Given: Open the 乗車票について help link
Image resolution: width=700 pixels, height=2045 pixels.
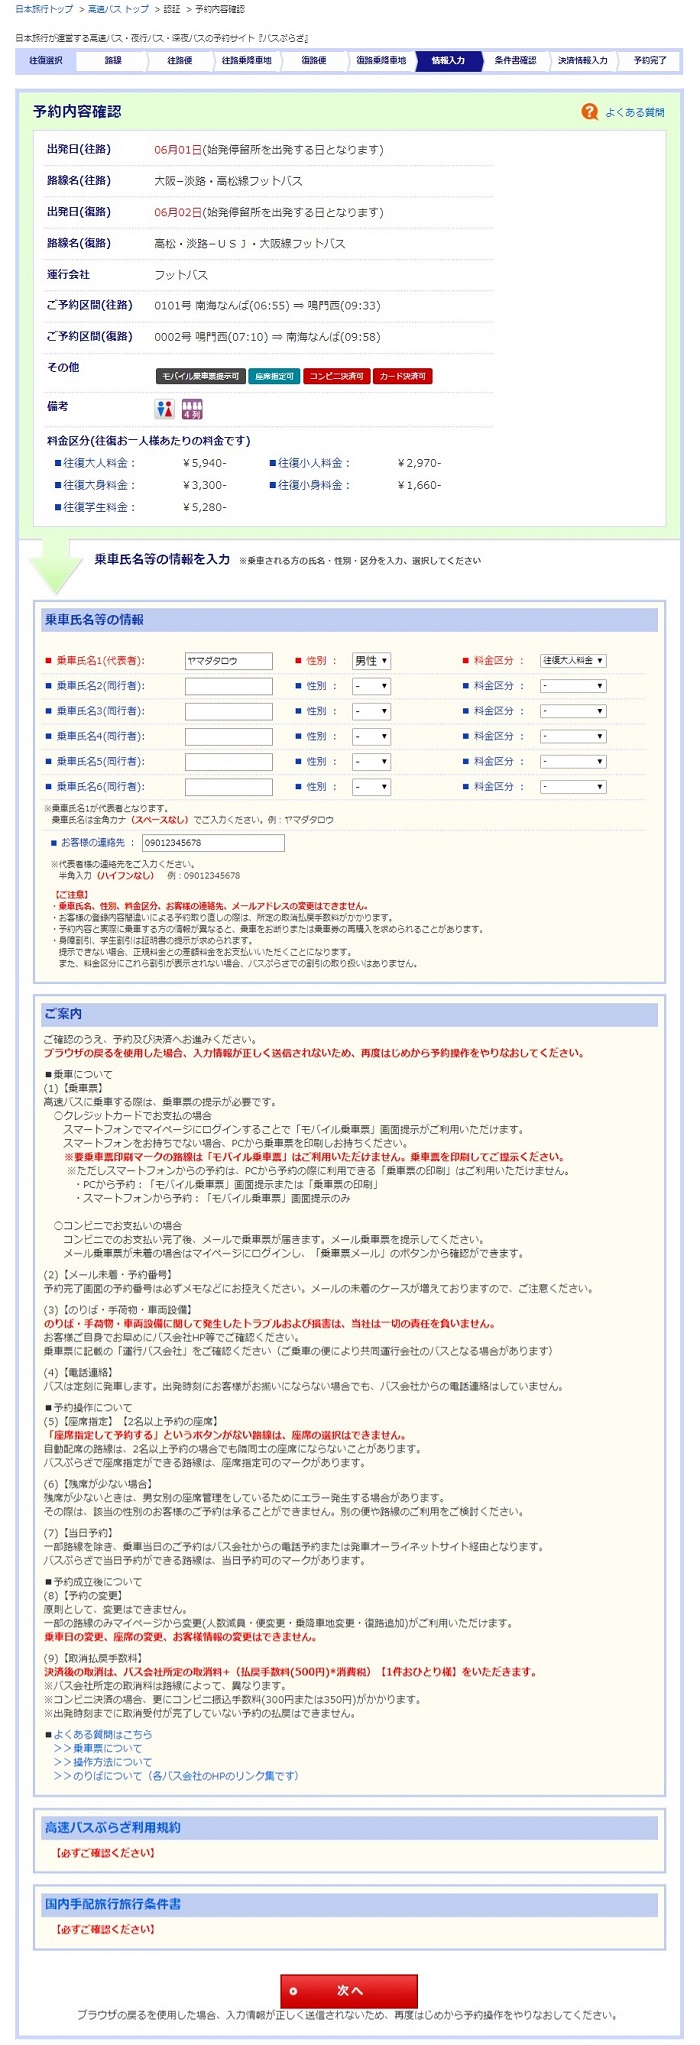Looking at the screenshot, I should point(103,1748).
